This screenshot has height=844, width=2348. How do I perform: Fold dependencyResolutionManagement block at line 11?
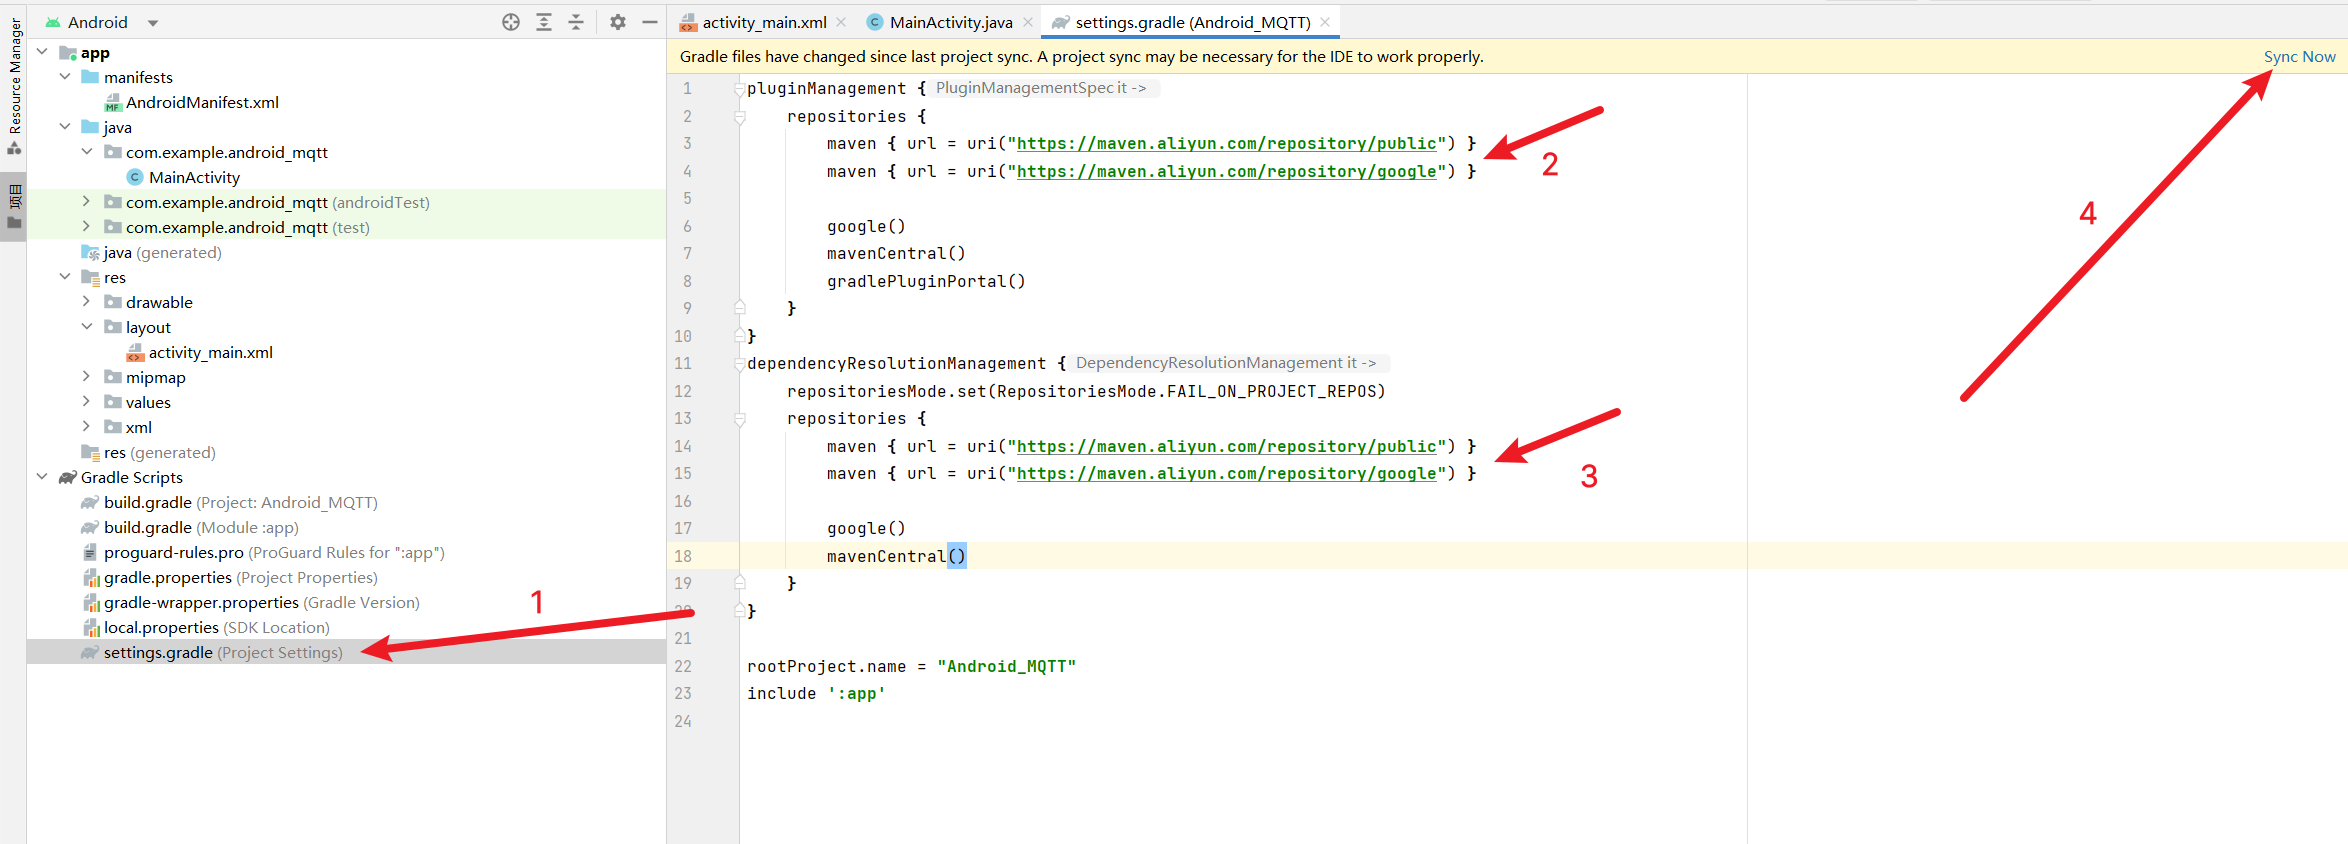740,363
